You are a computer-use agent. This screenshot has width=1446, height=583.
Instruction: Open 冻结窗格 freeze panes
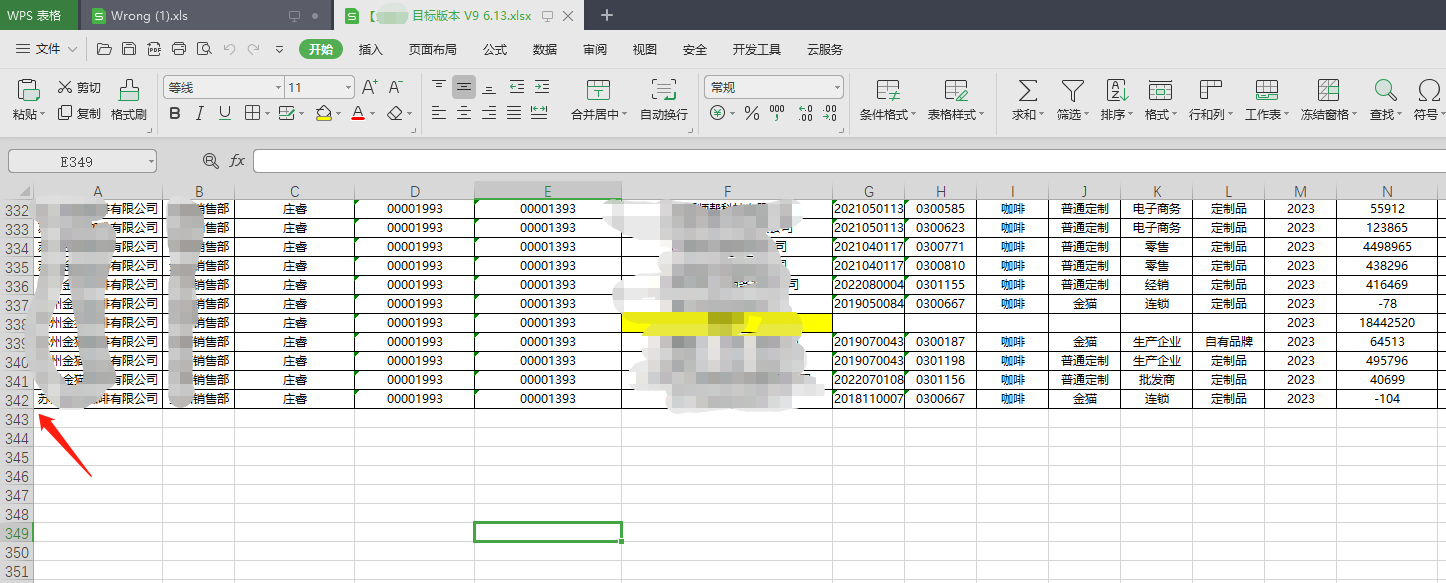coord(1328,101)
